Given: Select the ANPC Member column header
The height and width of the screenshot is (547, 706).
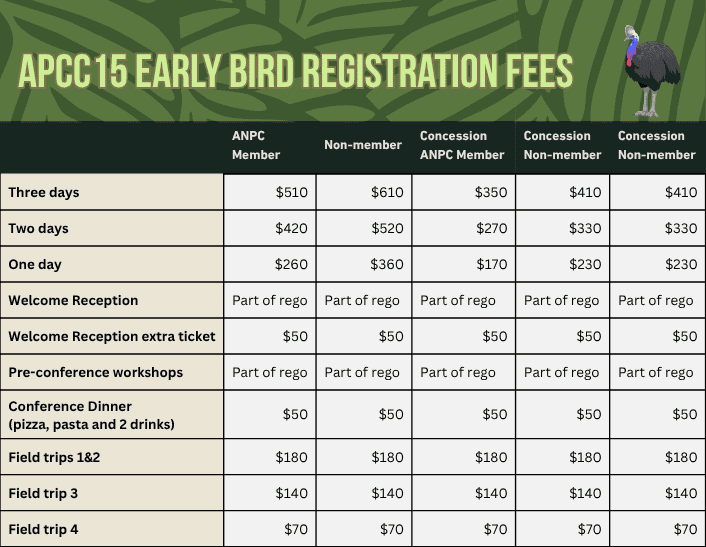Looking at the screenshot, I should pos(256,145).
